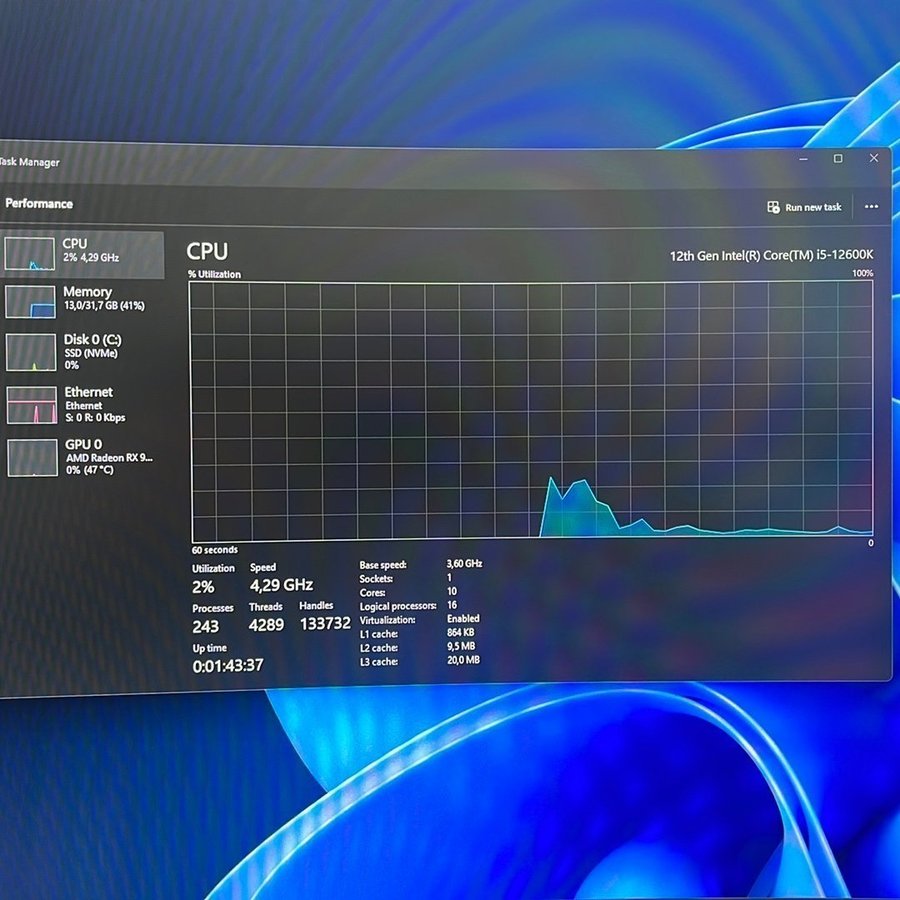Click the Performance page heading
The image size is (900, 900).
tap(39, 204)
